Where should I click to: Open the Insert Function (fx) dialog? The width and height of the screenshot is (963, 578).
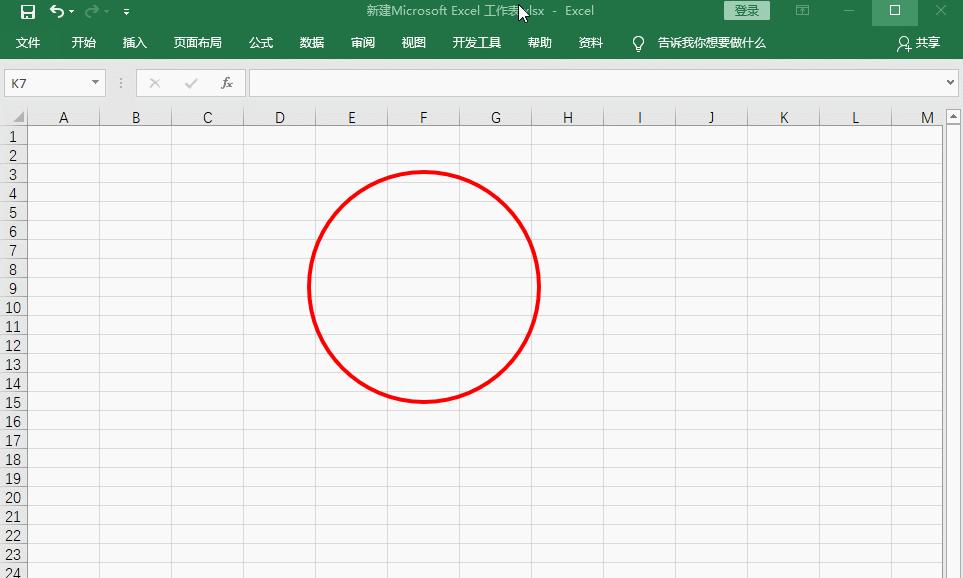coord(227,83)
